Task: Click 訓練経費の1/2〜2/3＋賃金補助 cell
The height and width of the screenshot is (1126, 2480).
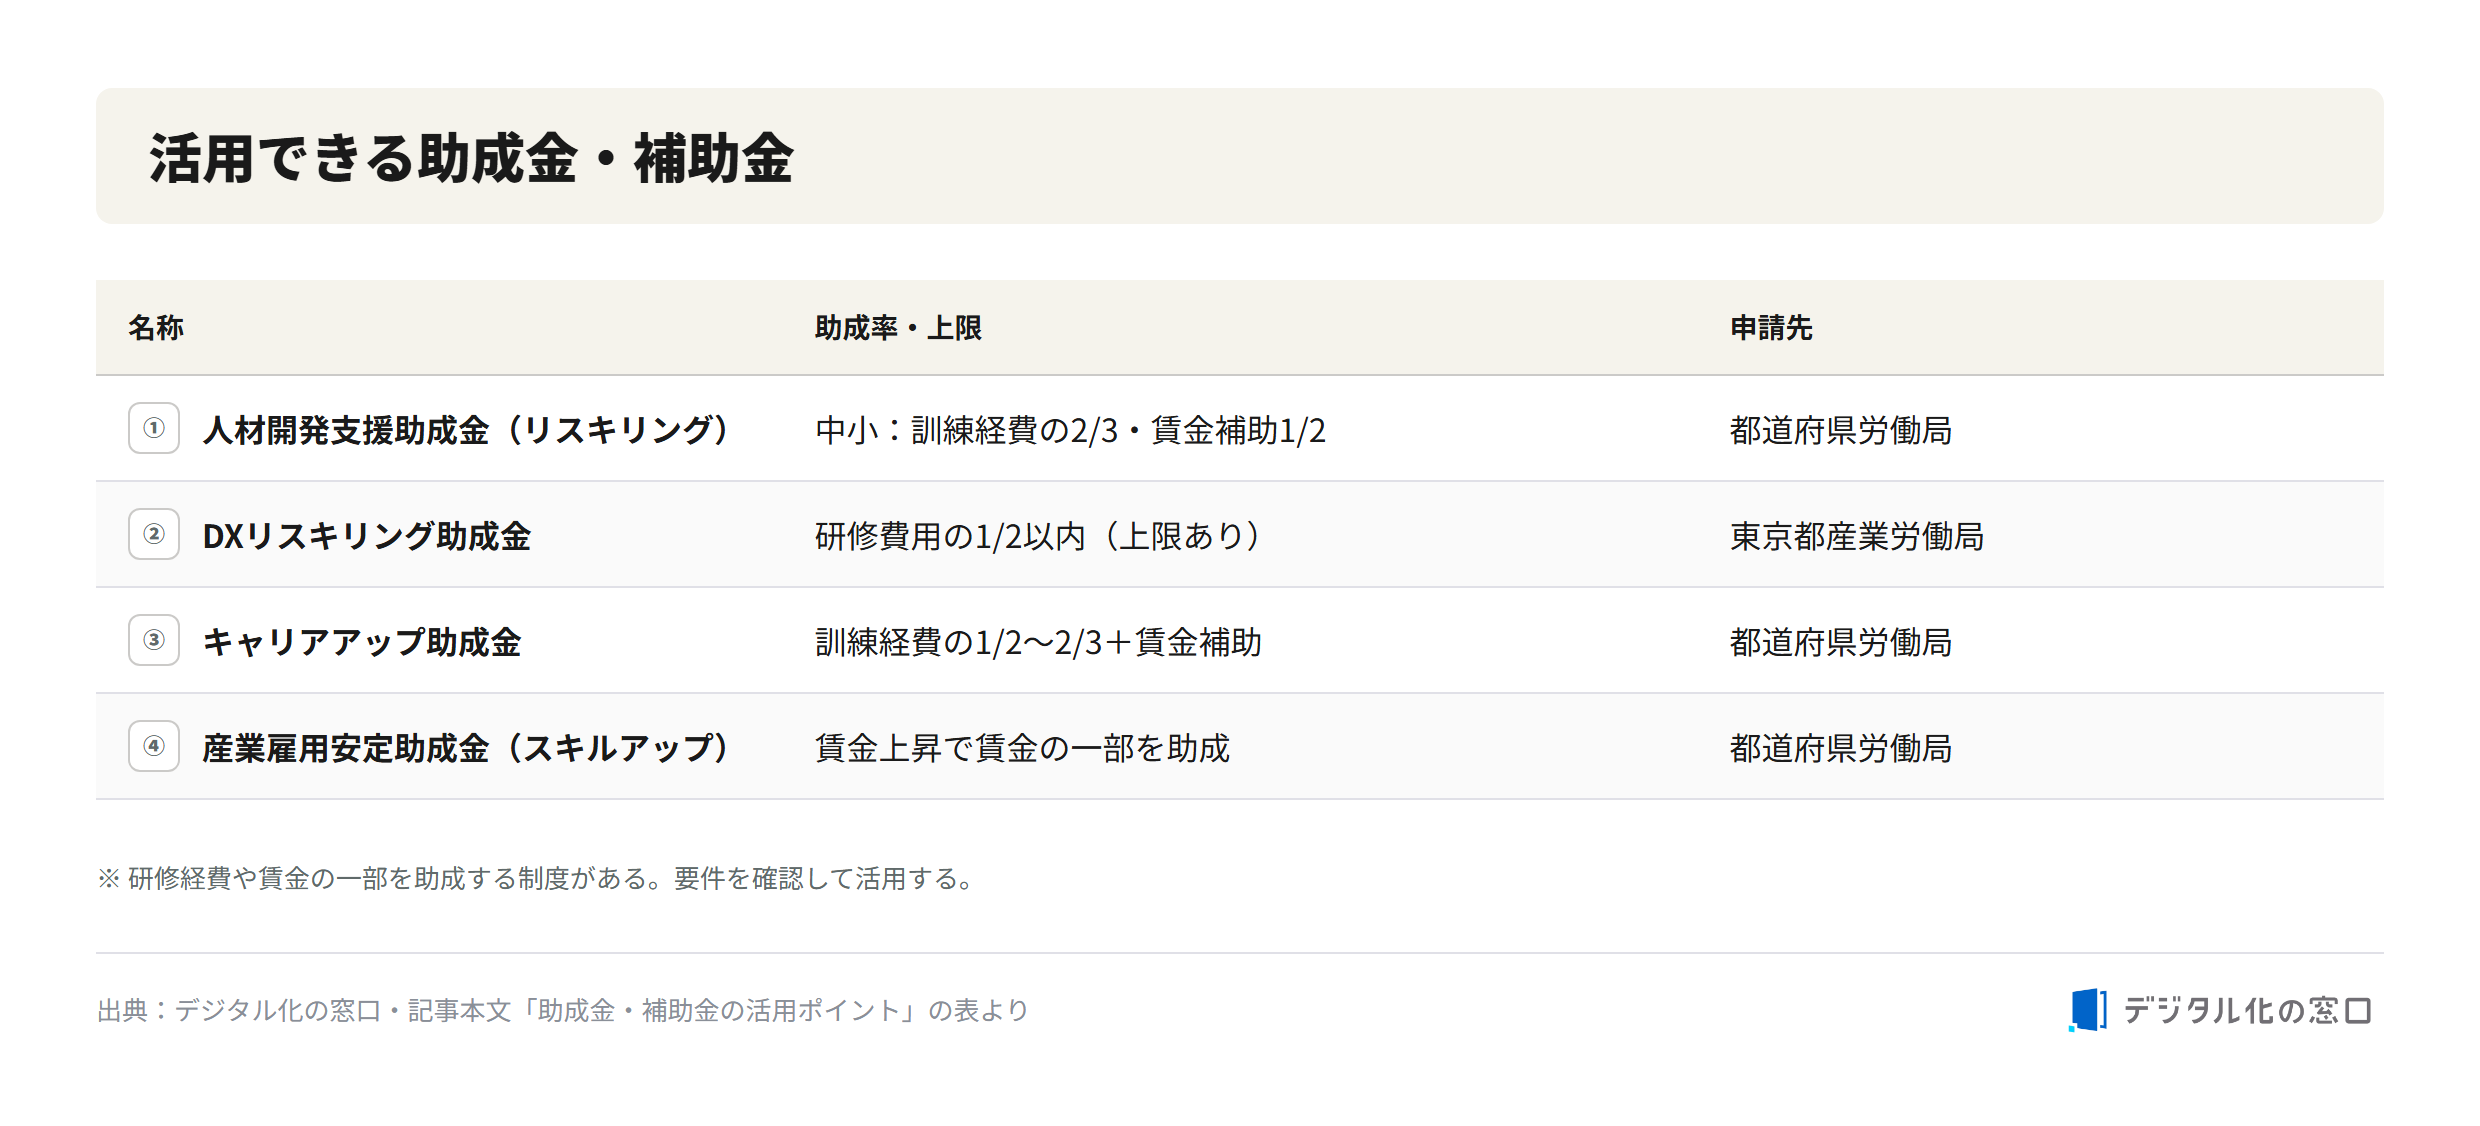Action: coord(1038,642)
